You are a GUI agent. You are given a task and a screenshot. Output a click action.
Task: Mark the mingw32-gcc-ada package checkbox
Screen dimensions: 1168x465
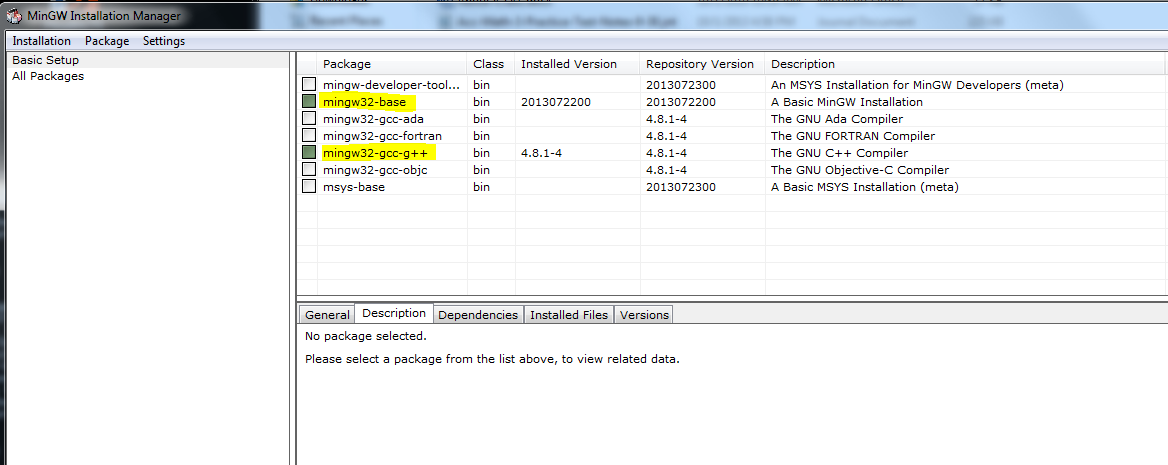[309, 119]
